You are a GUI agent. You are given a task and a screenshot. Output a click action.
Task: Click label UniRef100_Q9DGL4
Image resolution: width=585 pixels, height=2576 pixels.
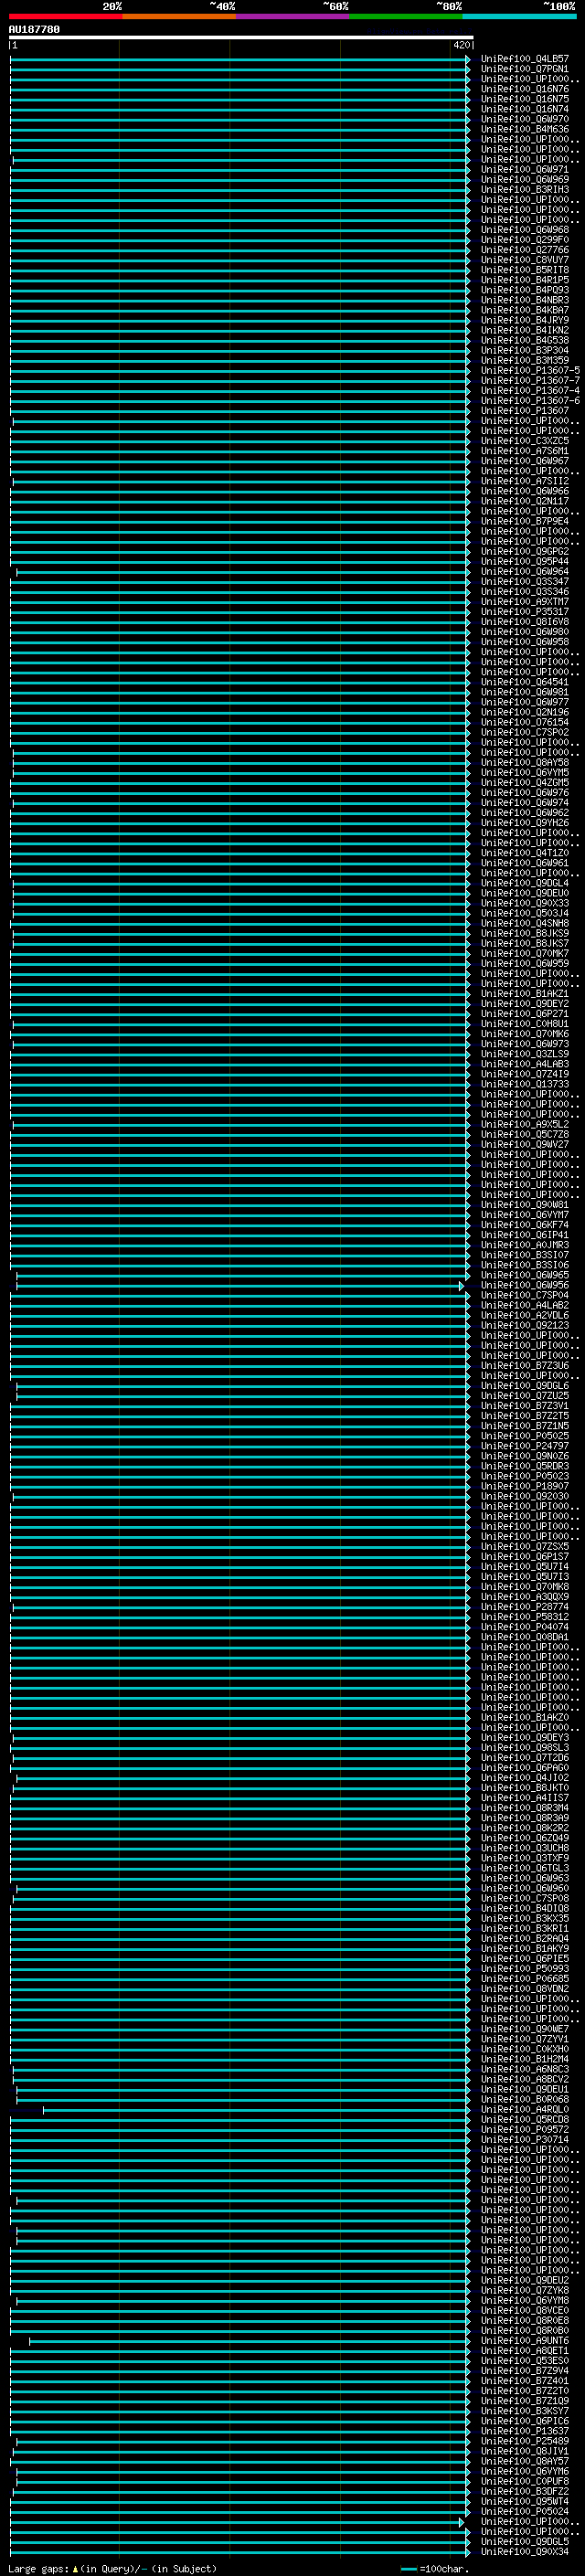pos(525,883)
